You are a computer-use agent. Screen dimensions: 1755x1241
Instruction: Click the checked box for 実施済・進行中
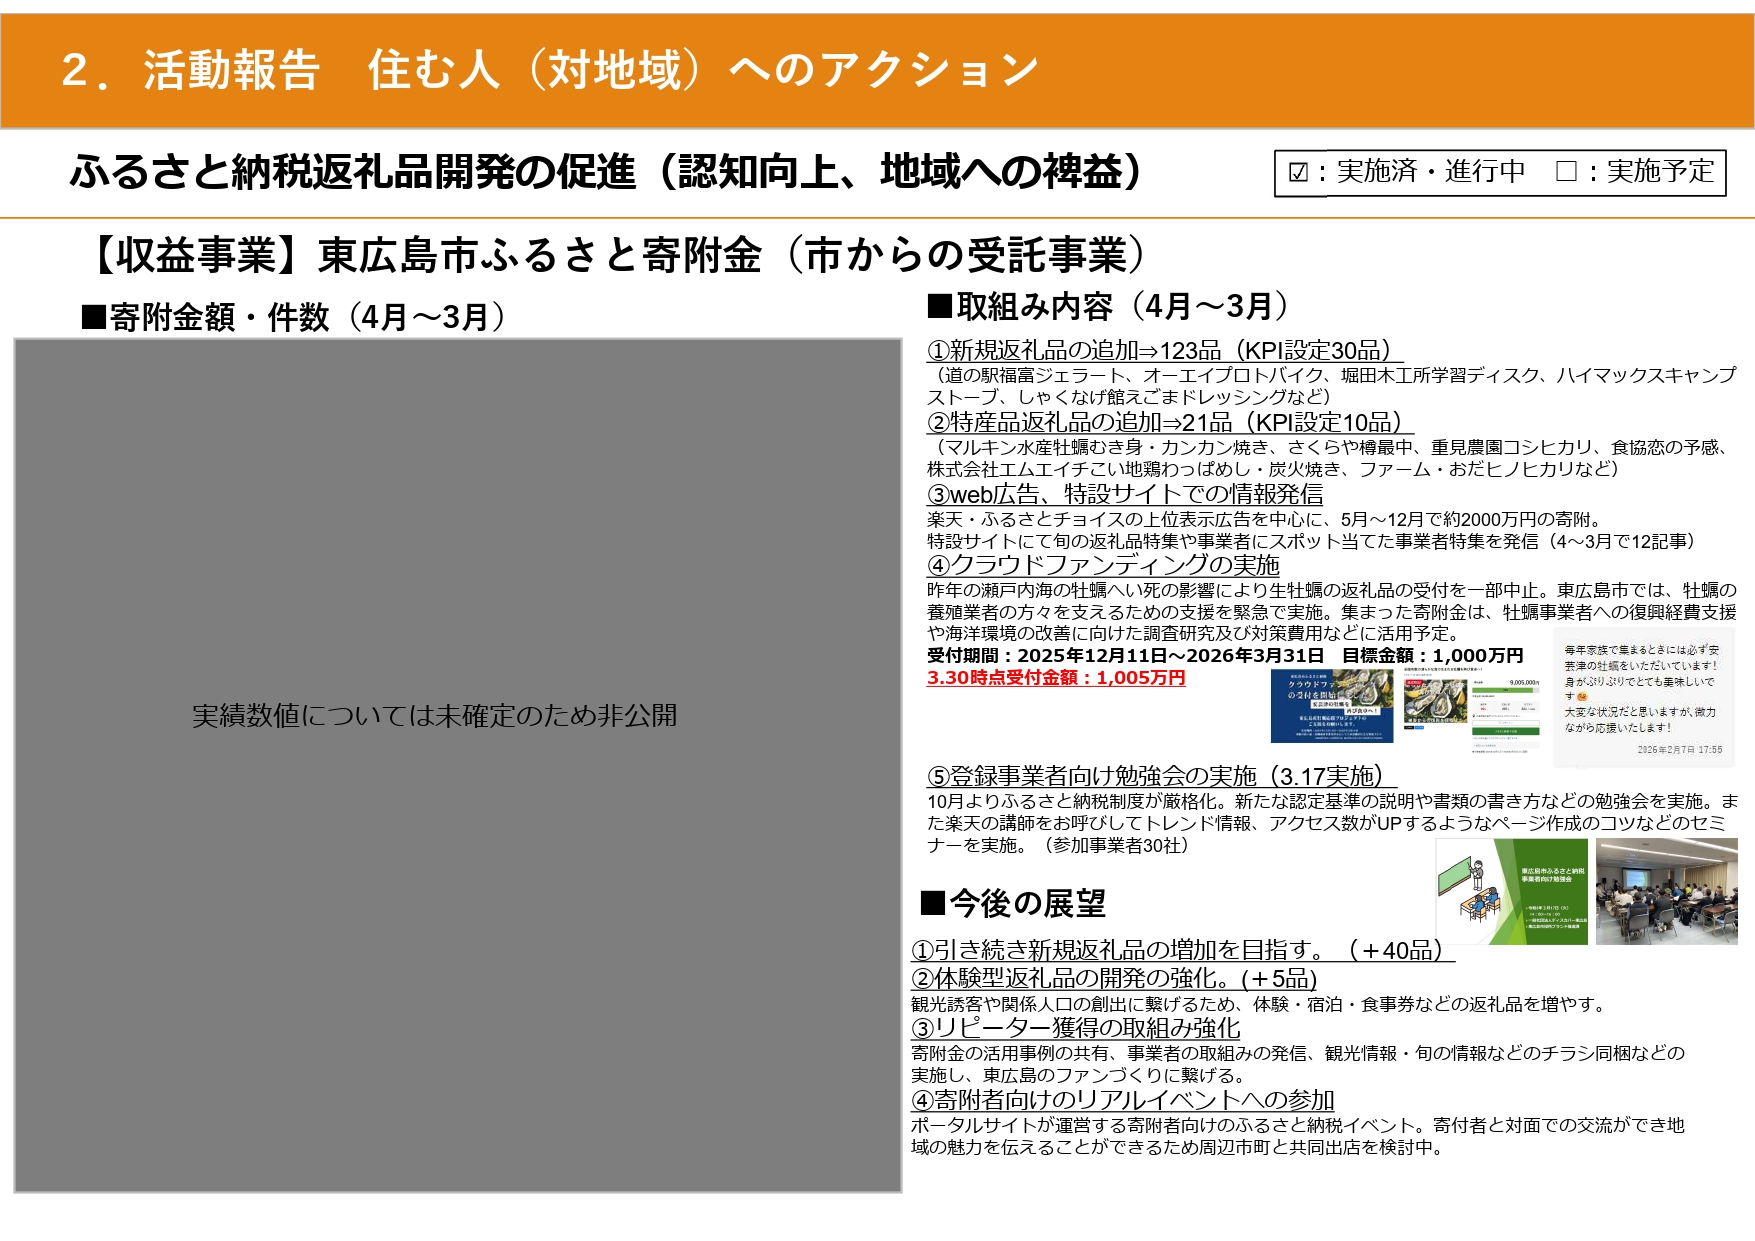(1298, 173)
